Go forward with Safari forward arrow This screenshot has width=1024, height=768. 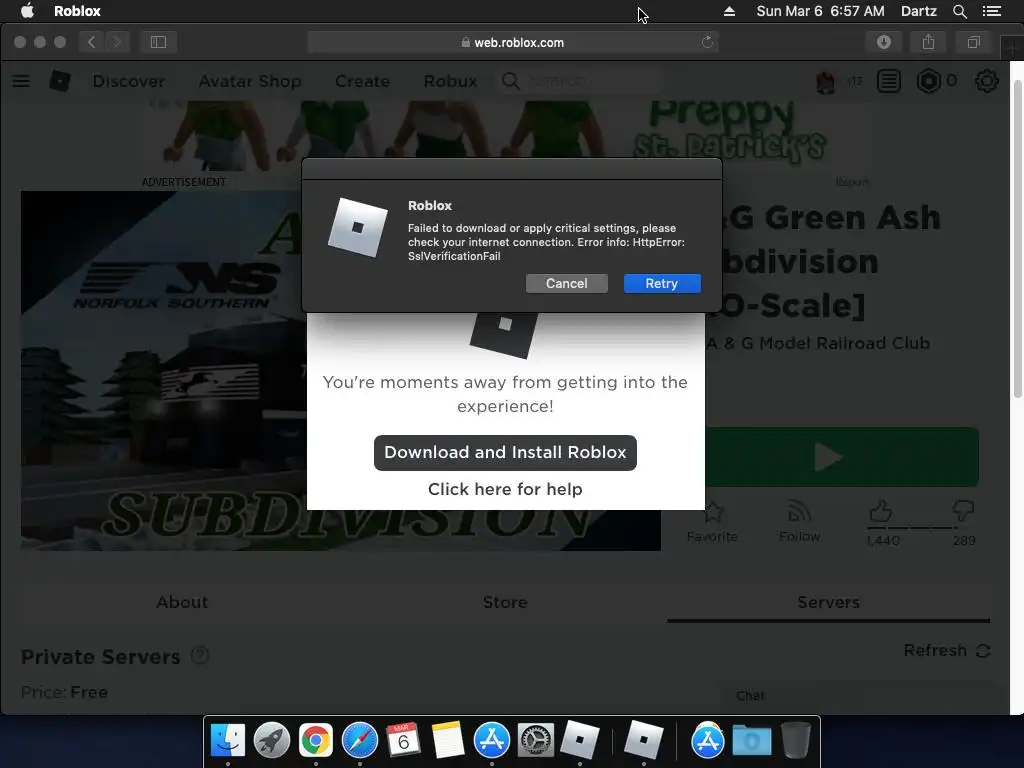pyautogui.click(x=117, y=42)
